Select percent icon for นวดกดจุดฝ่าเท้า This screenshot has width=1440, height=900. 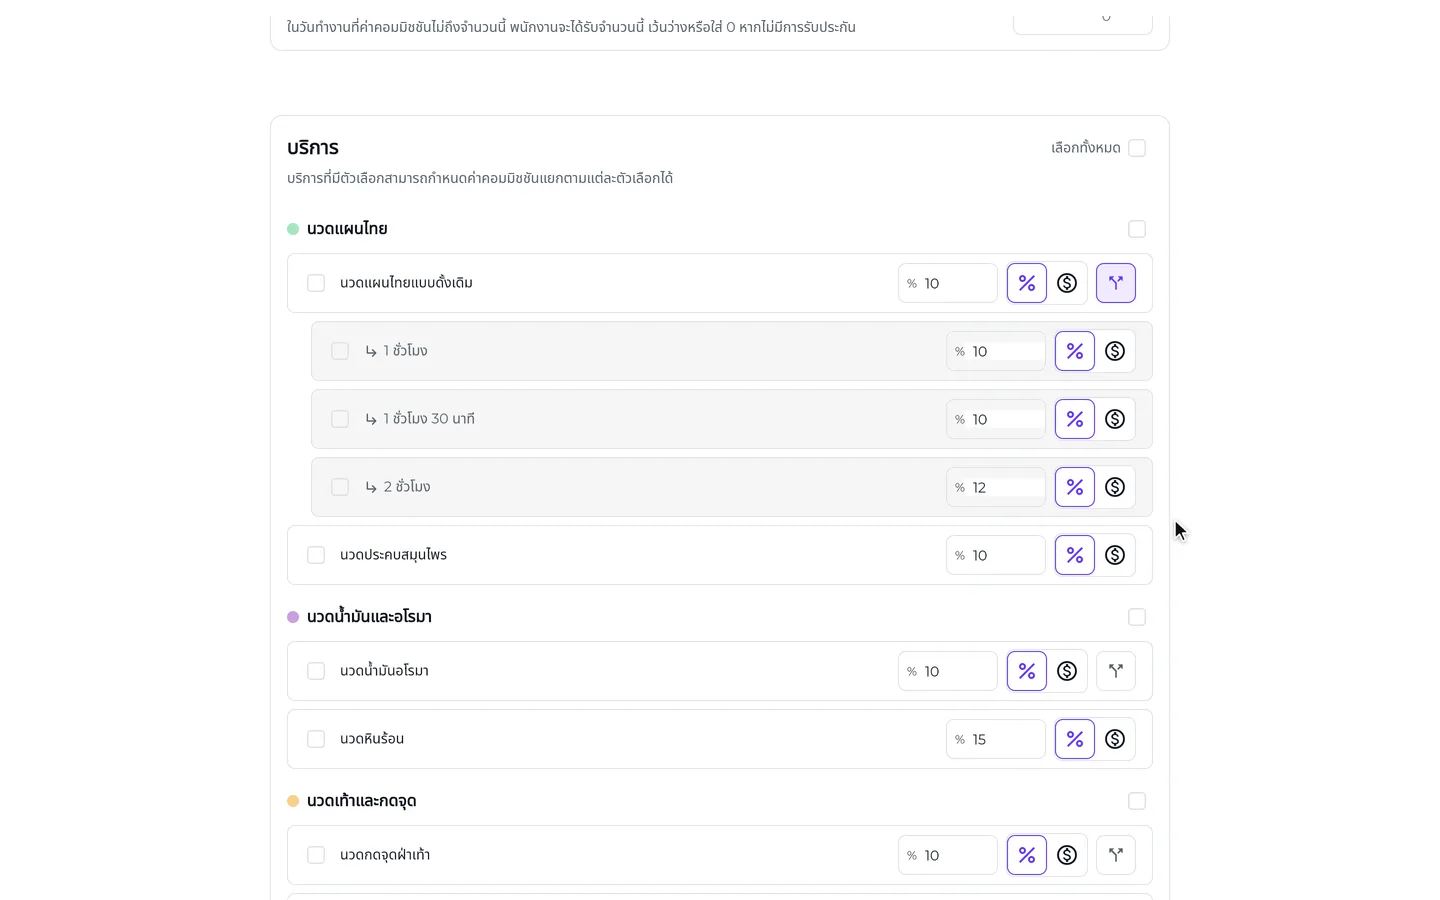[1027, 855]
